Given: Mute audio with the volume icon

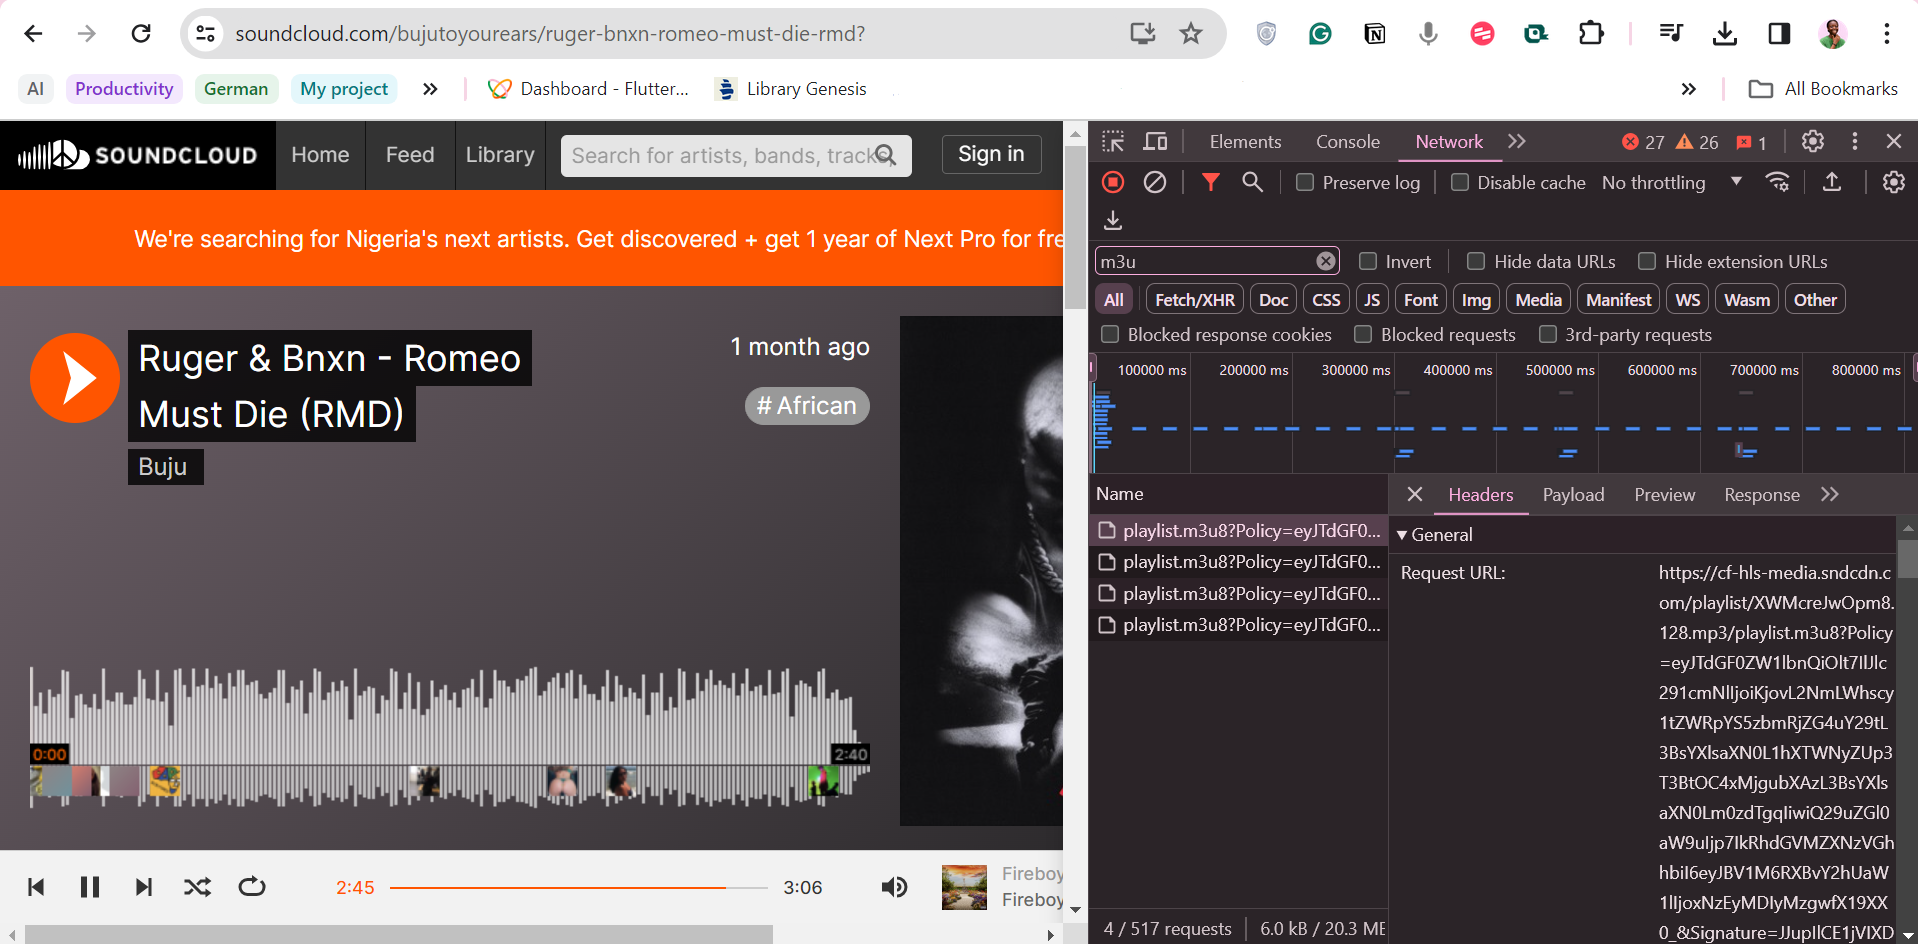Looking at the screenshot, I should click(x=893, y=887).
